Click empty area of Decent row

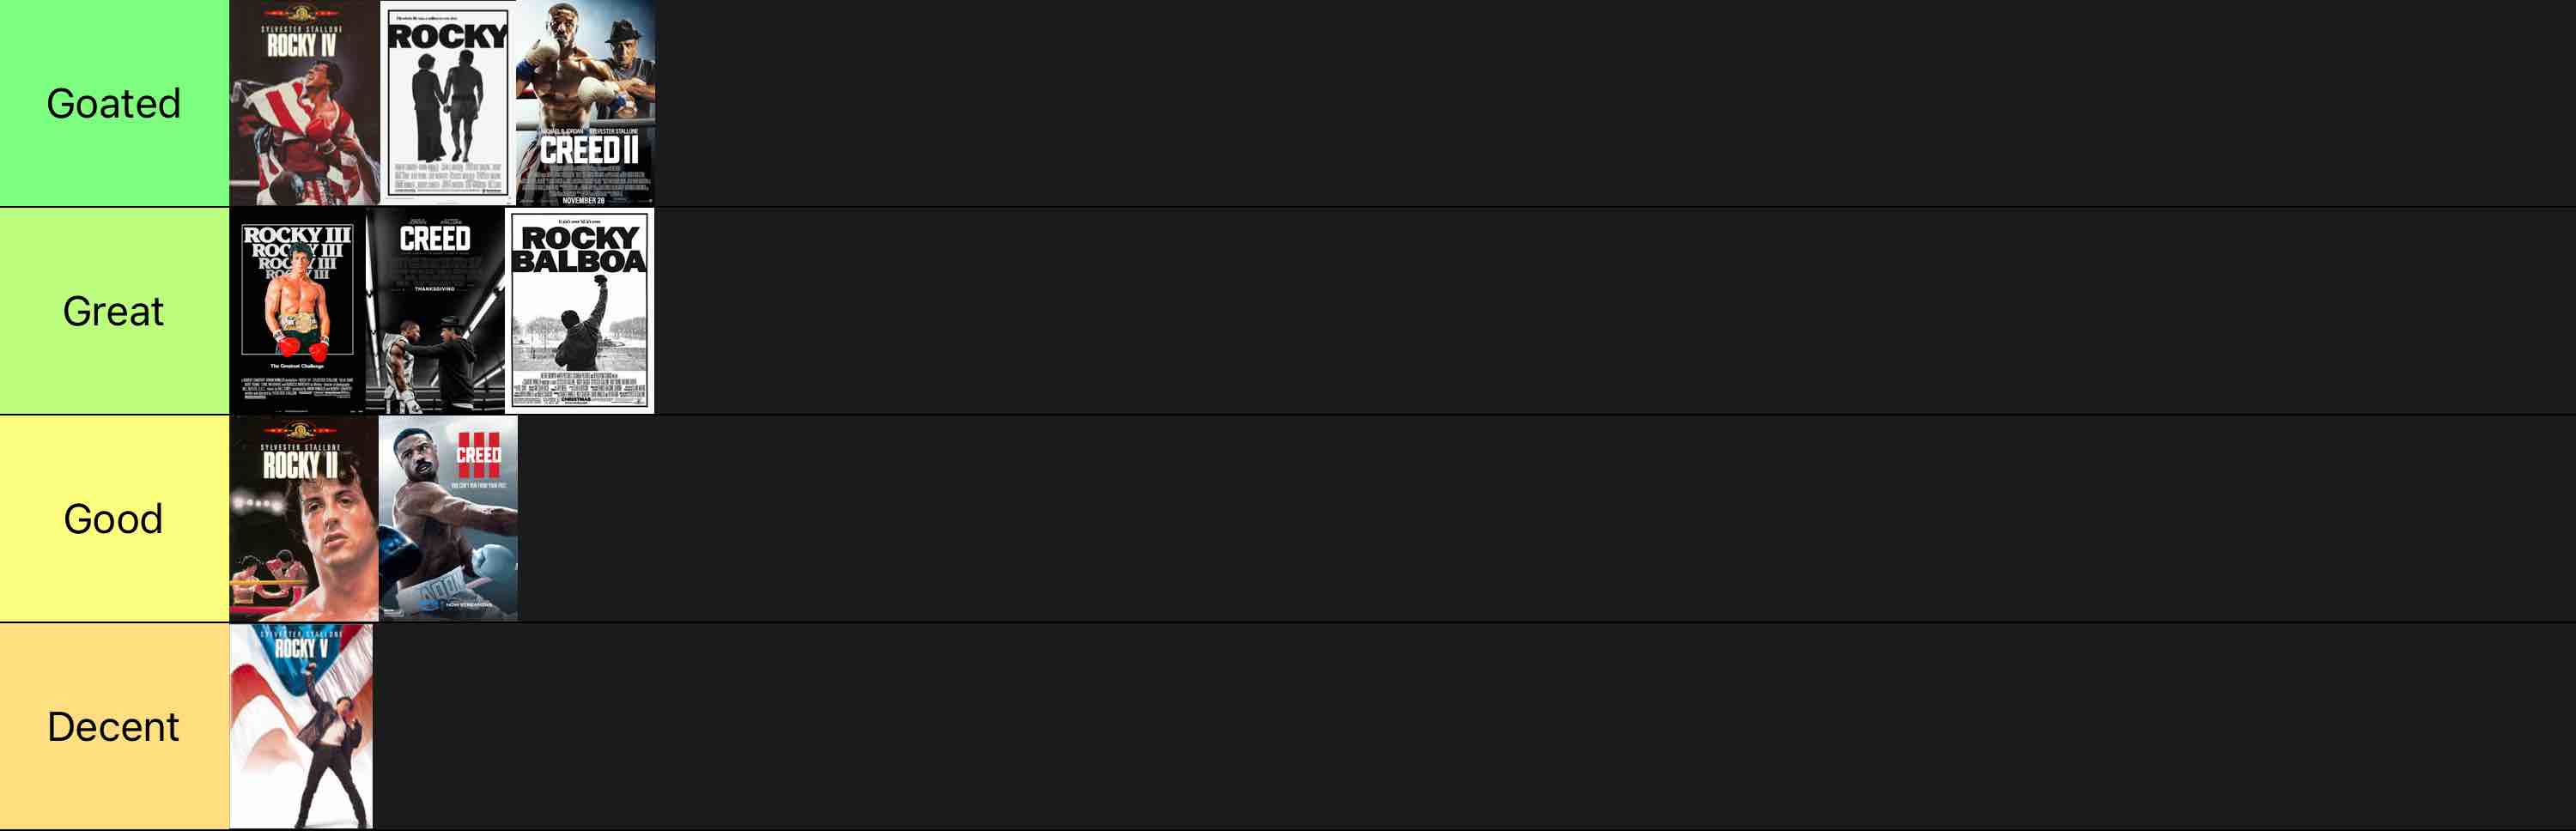(1474, 727)
